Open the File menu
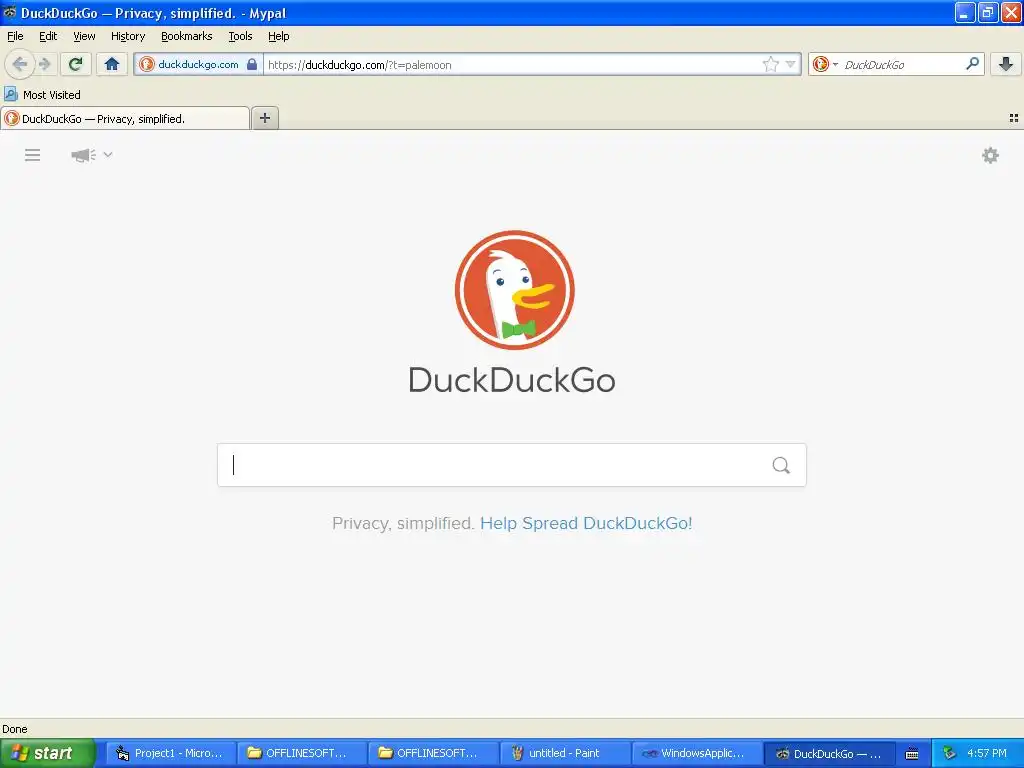Viewport: 1024px width, 768px height. [15, 36]
